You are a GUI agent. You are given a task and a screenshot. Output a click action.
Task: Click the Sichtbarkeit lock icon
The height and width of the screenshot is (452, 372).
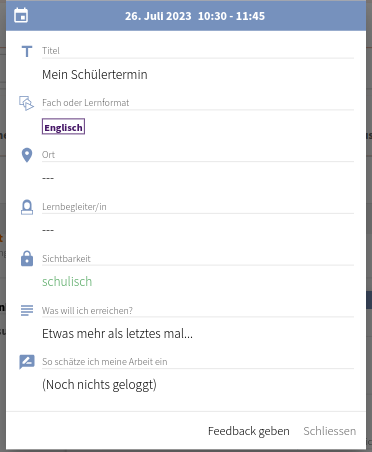tap(27, 259)
